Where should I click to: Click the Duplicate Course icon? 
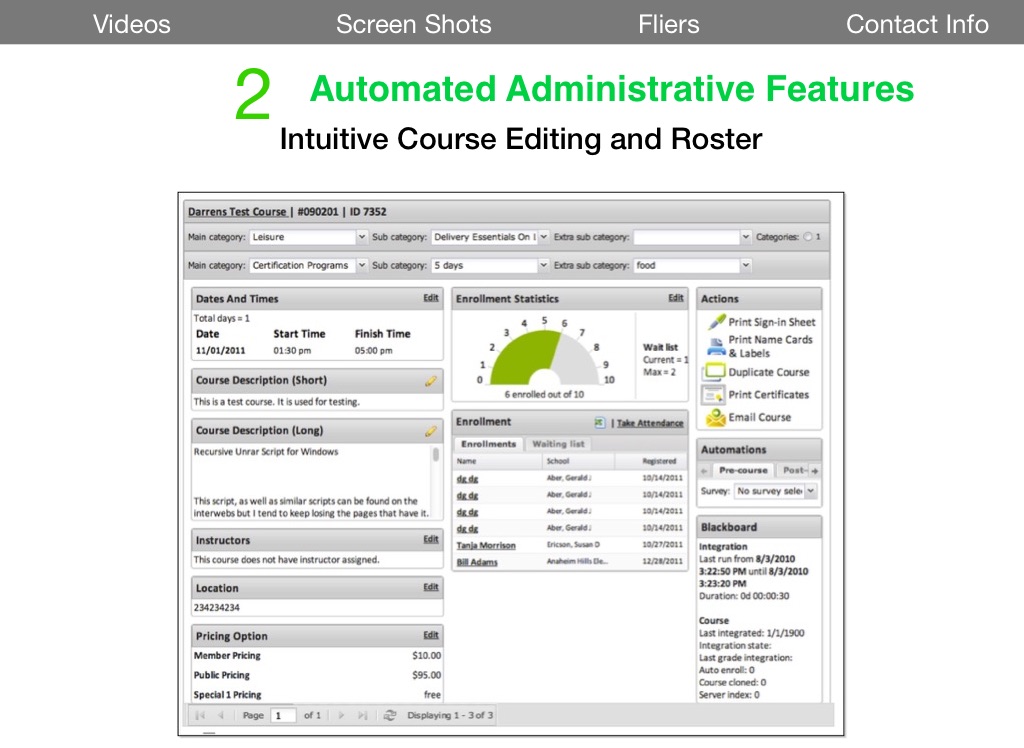[x=714, y=372]
